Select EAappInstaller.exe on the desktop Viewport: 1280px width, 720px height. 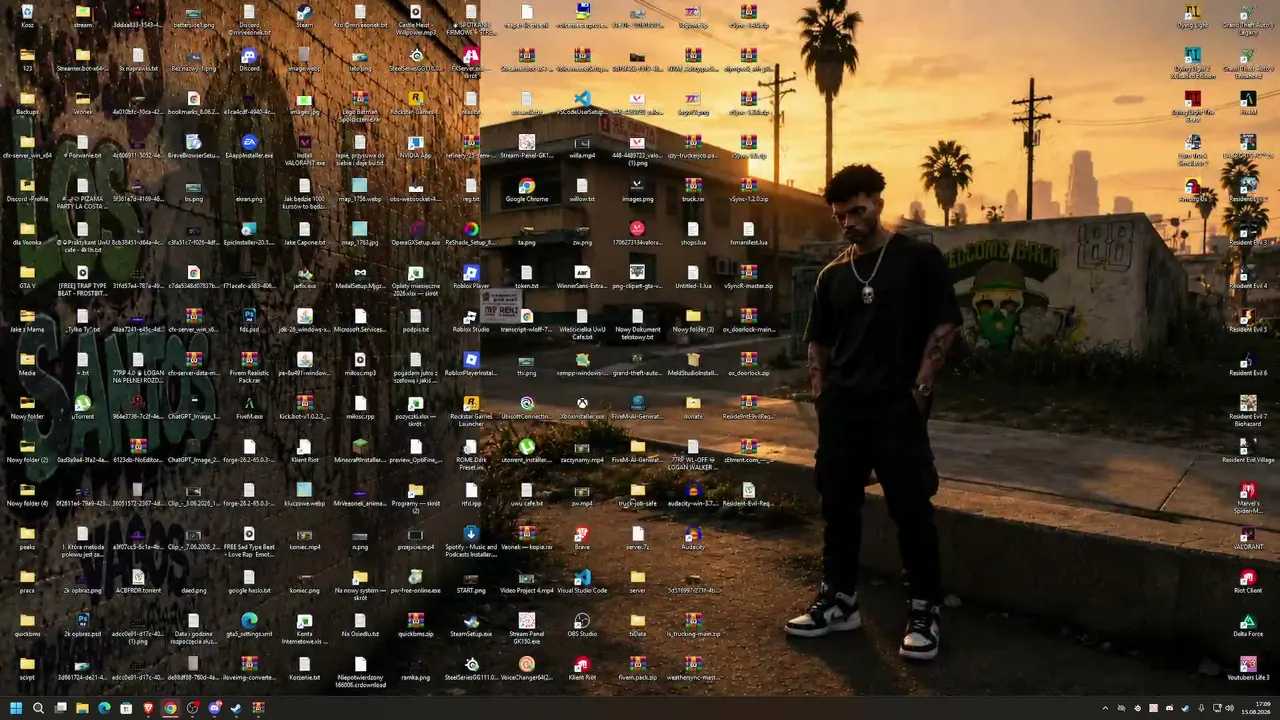pos(249,147)
